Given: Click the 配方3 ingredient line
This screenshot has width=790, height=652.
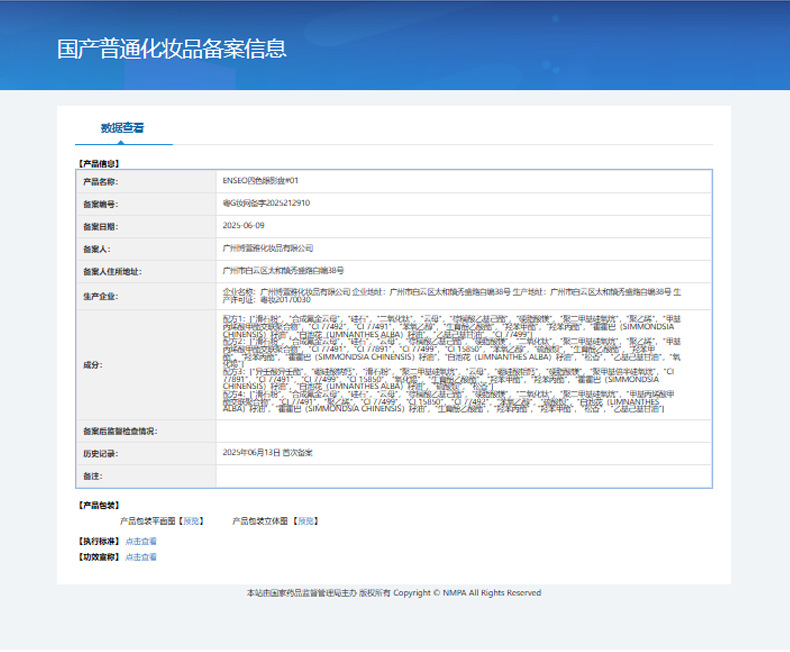Looking at the screenshot, I should tap(448, 379).
